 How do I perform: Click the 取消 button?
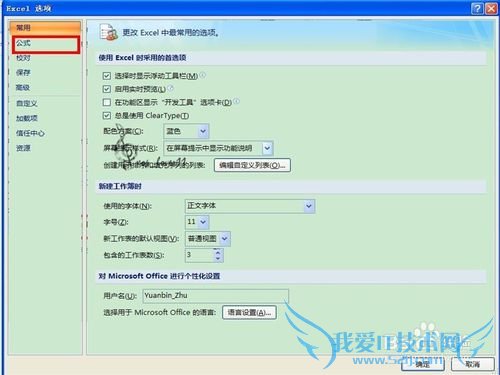click(473, 364)
